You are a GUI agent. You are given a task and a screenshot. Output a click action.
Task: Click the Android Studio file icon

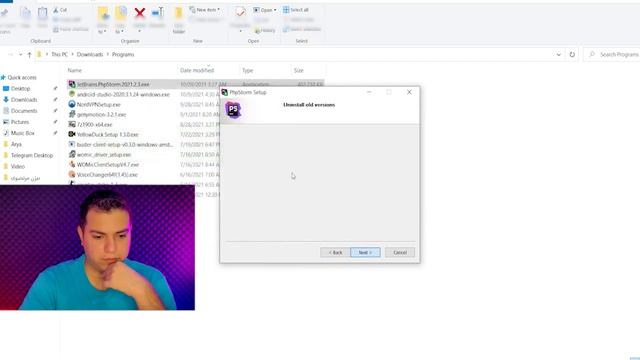pos(72,94)
